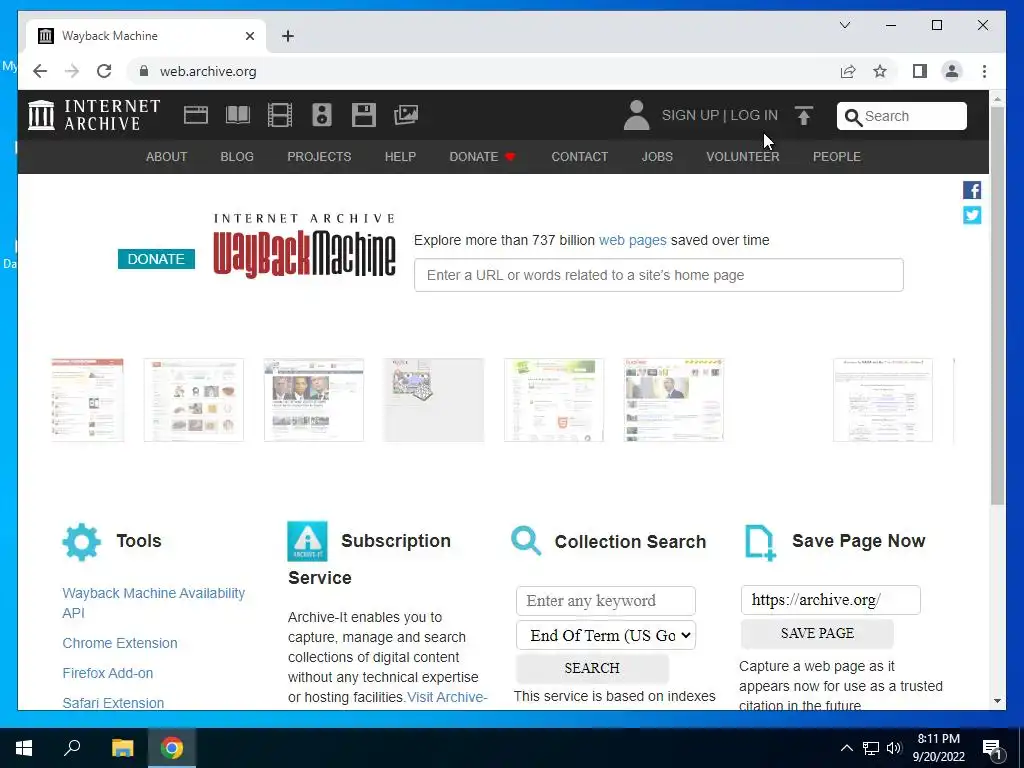Reload the current page
Image resolution: width=1024 pixels, height=768 pixels.
click(104, 71)
